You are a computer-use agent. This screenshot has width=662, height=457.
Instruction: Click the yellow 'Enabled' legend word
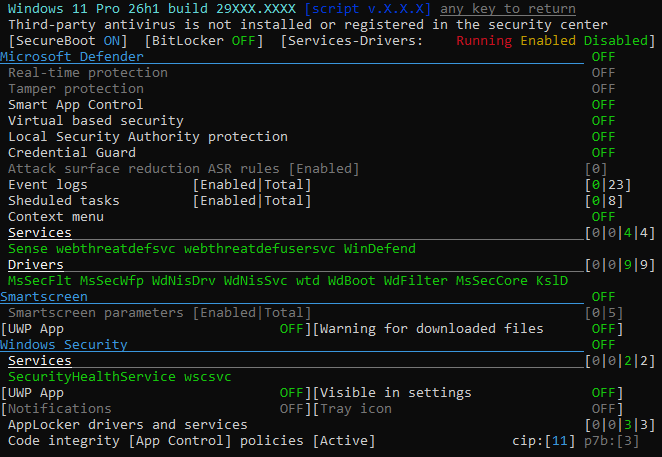(x=548, y=41)
